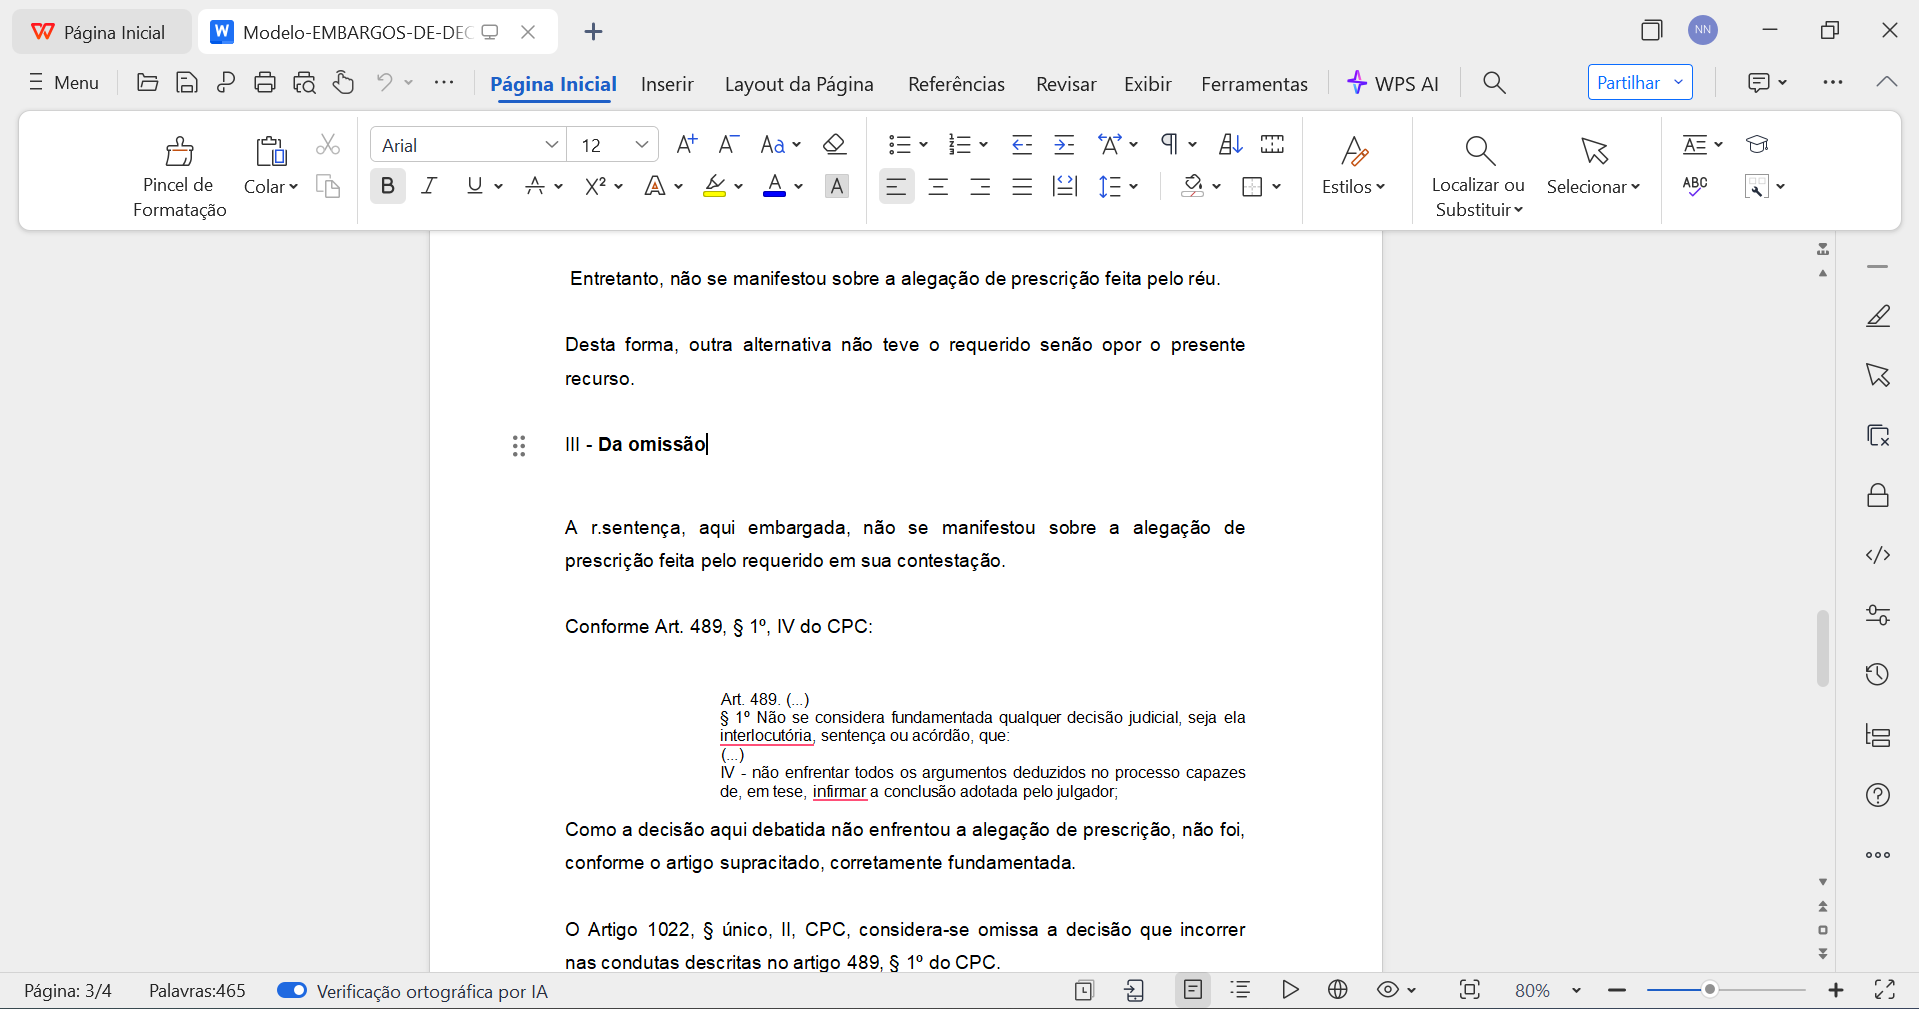Click the Partilhar share button
Image resolution: width=1919 pixels, height=1009 pixels.
[1640, 83]
